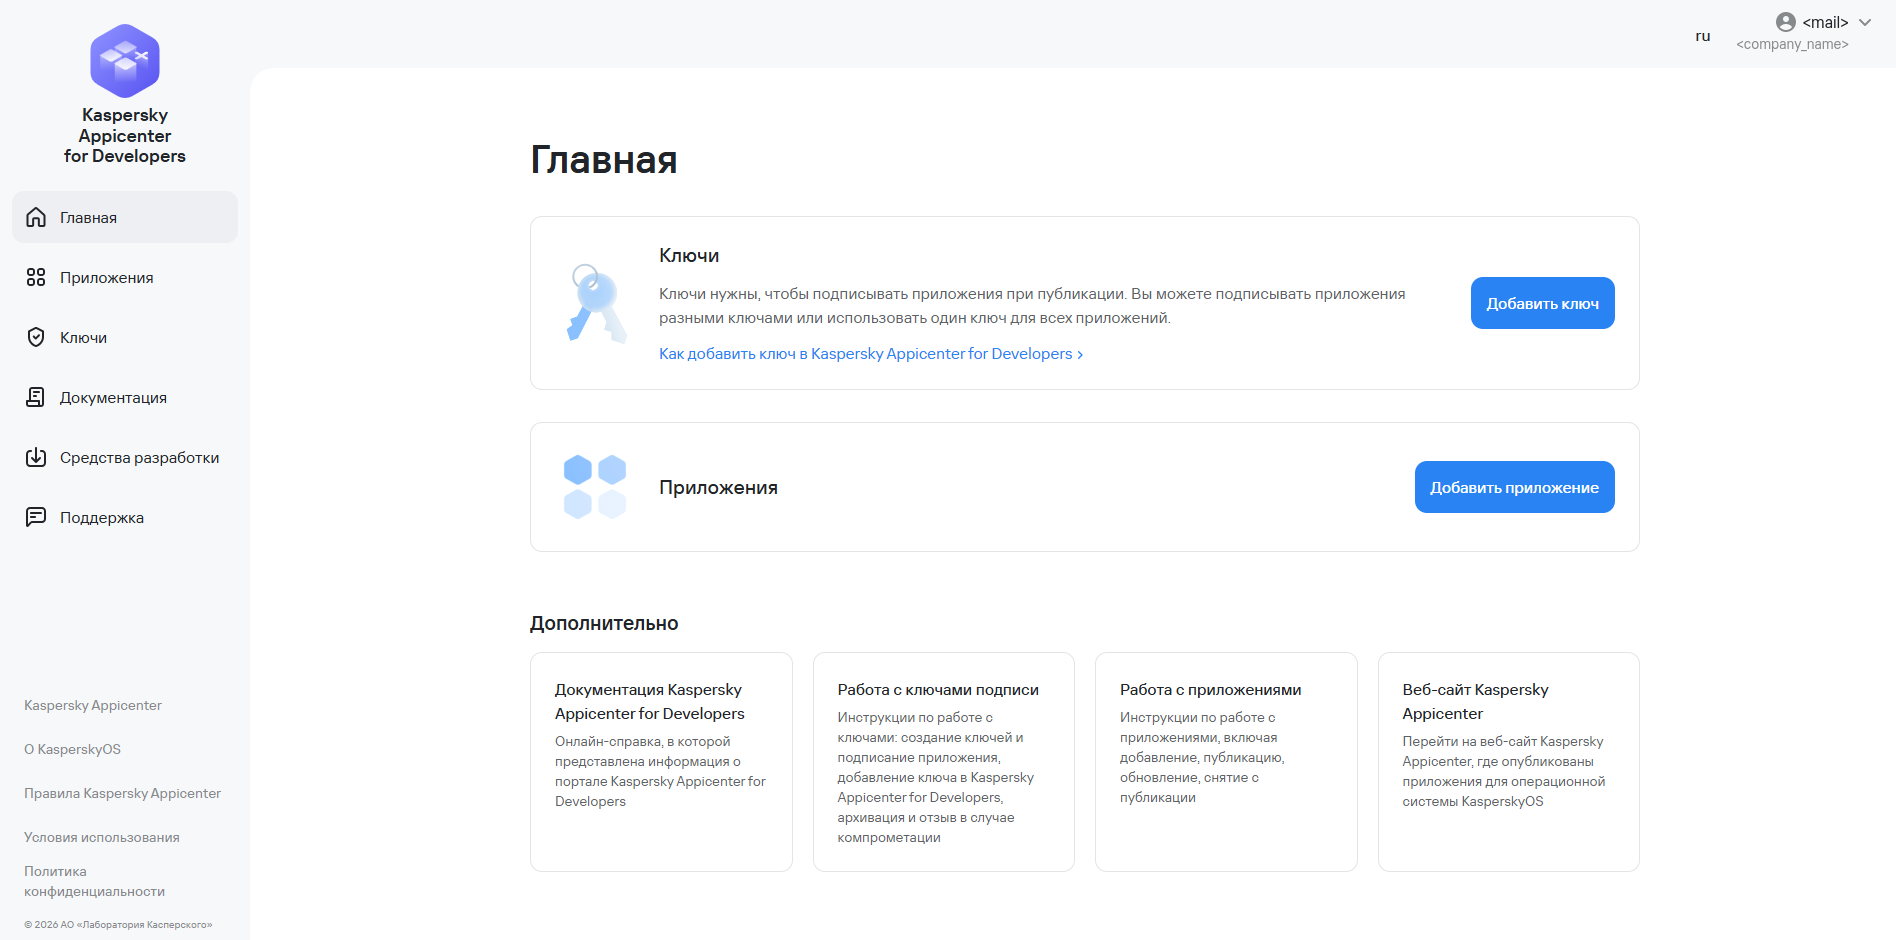Click the hexagons illustration in Приложения card
The image size is (1896, 940).
595,487
